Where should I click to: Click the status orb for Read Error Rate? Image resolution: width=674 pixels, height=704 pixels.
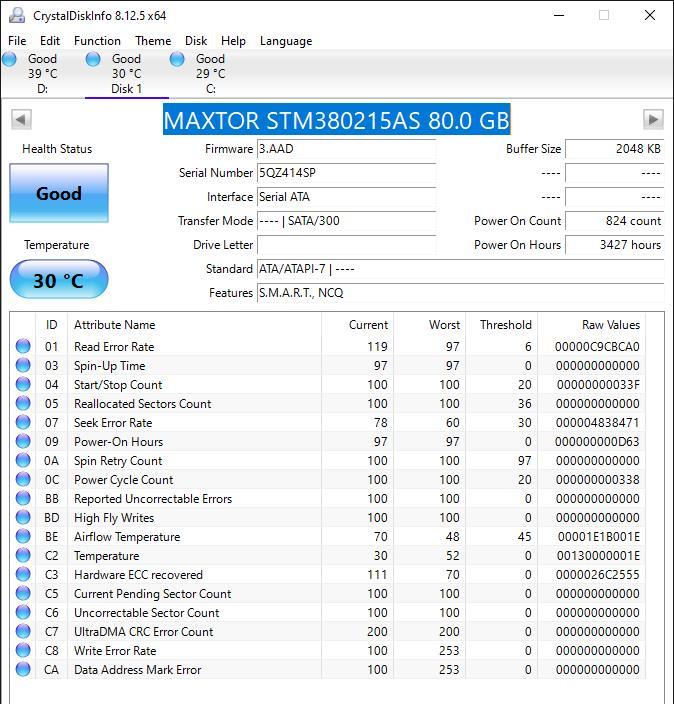(x=23, y=346)
